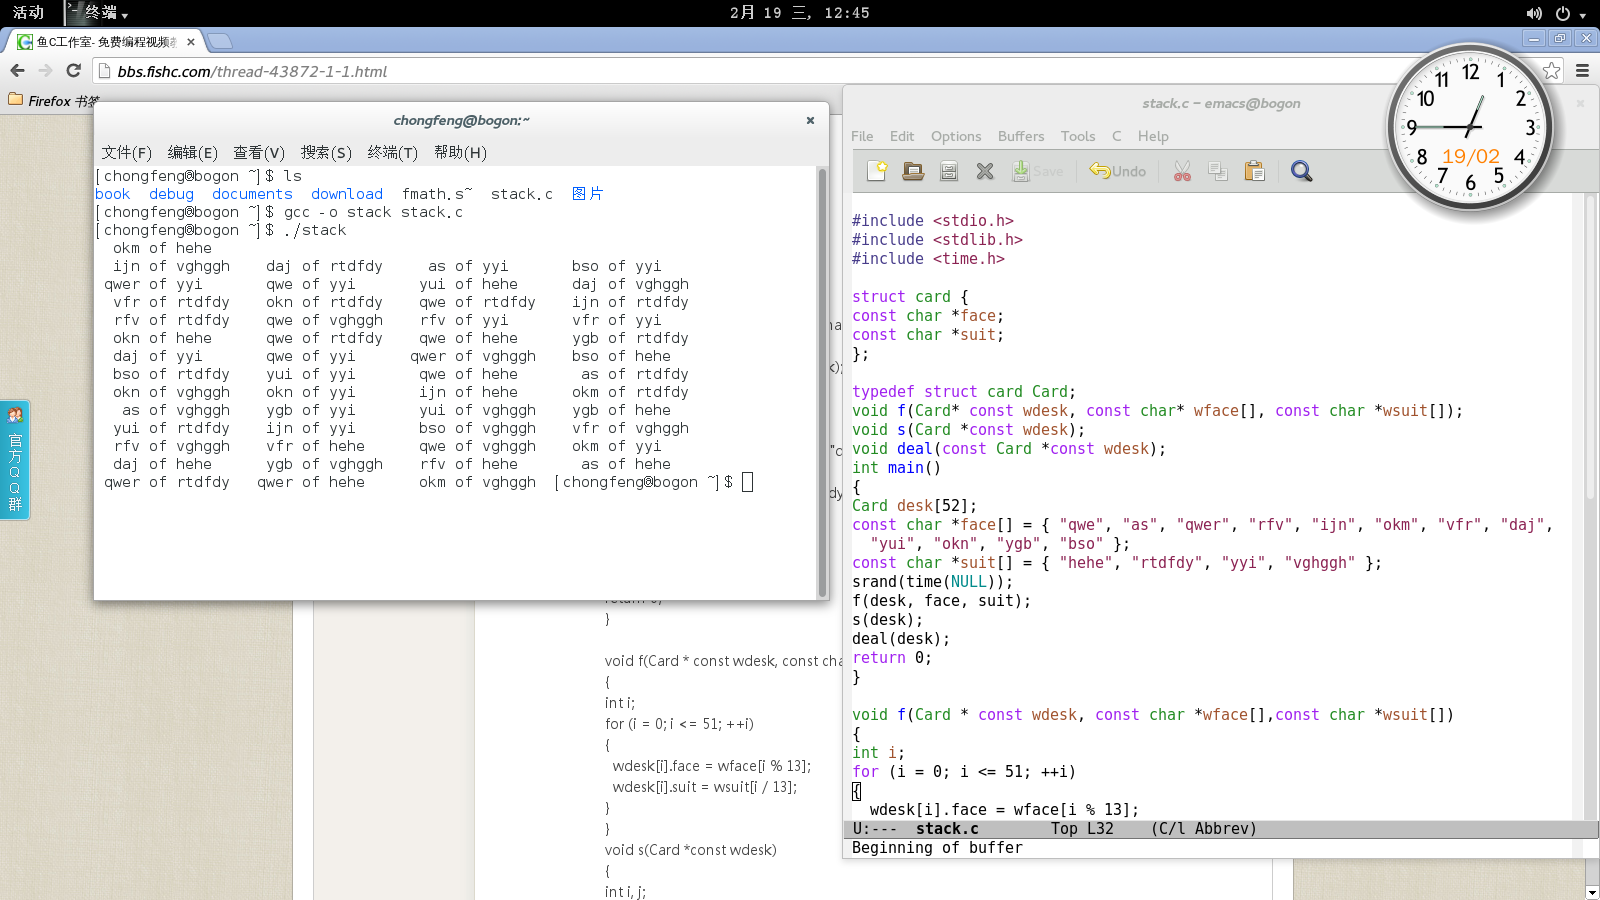Click the Discard buffer X icon in Emacs toolbar

click(x=985, y=171)
